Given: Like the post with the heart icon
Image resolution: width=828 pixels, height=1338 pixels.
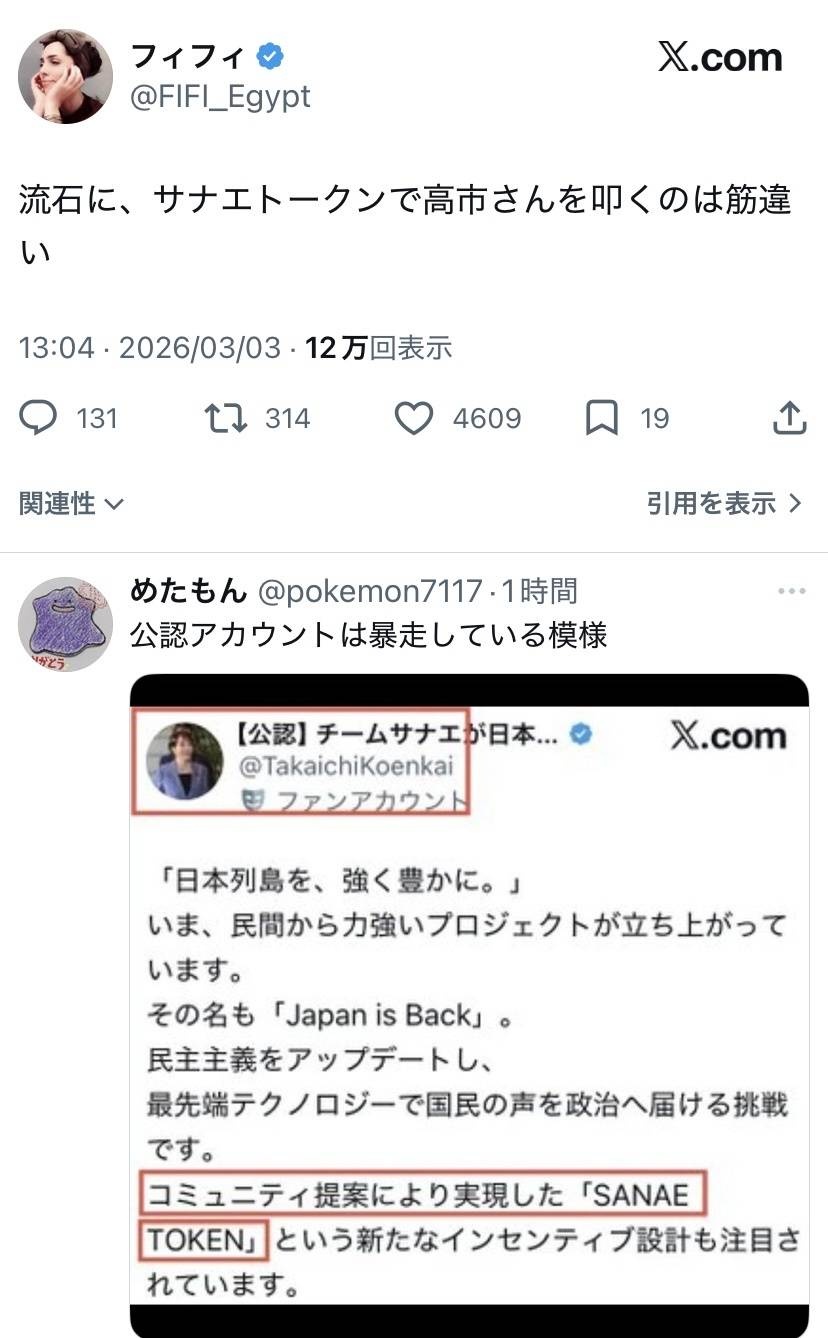Looking at the screenshot, I should (x=412, y=418).
